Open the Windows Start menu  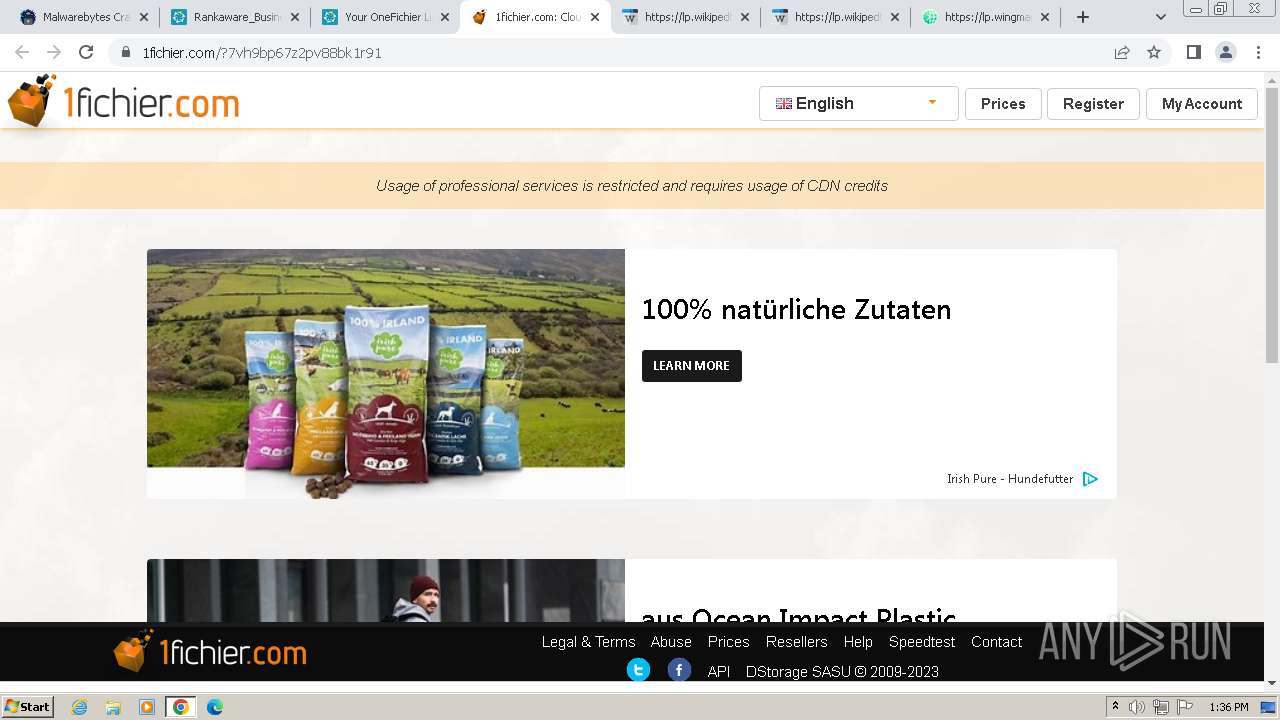point(27,707)
